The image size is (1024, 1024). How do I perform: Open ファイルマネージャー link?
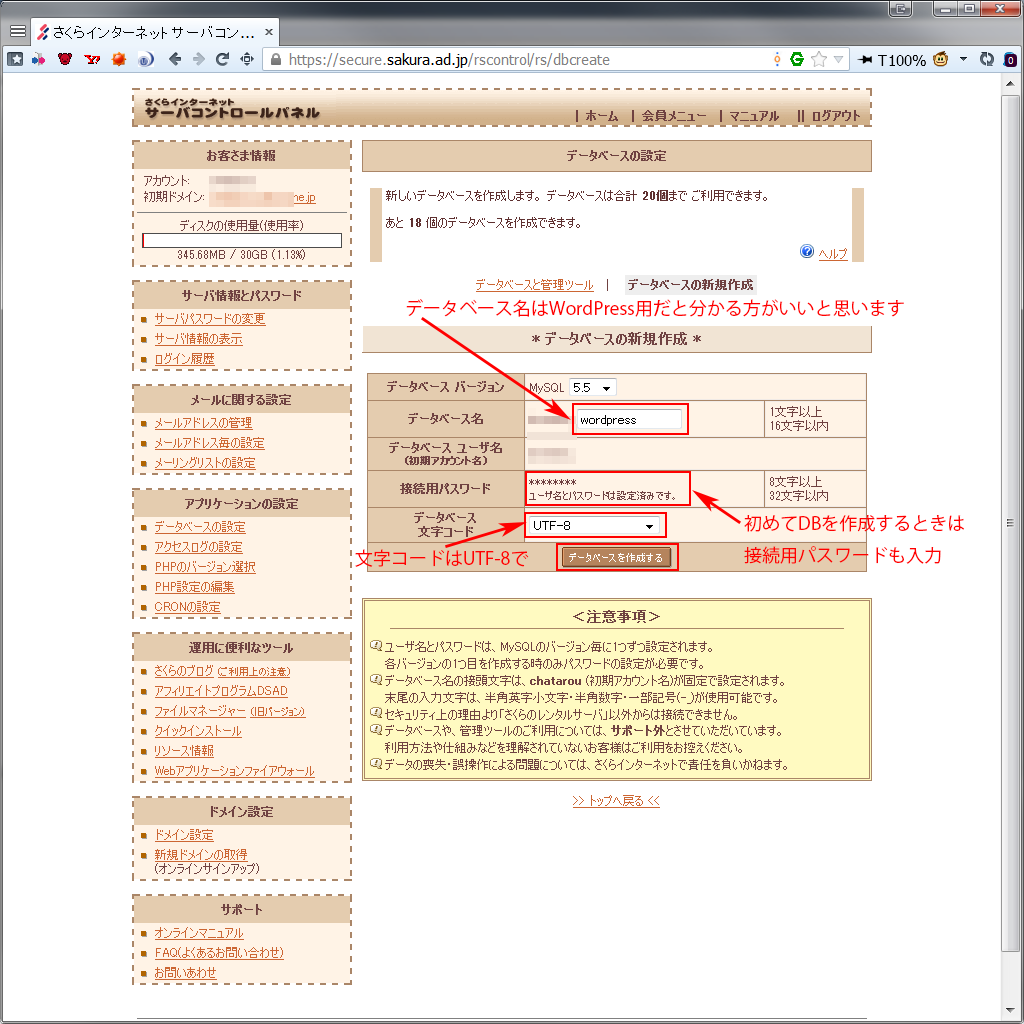(x=200, y=711)
